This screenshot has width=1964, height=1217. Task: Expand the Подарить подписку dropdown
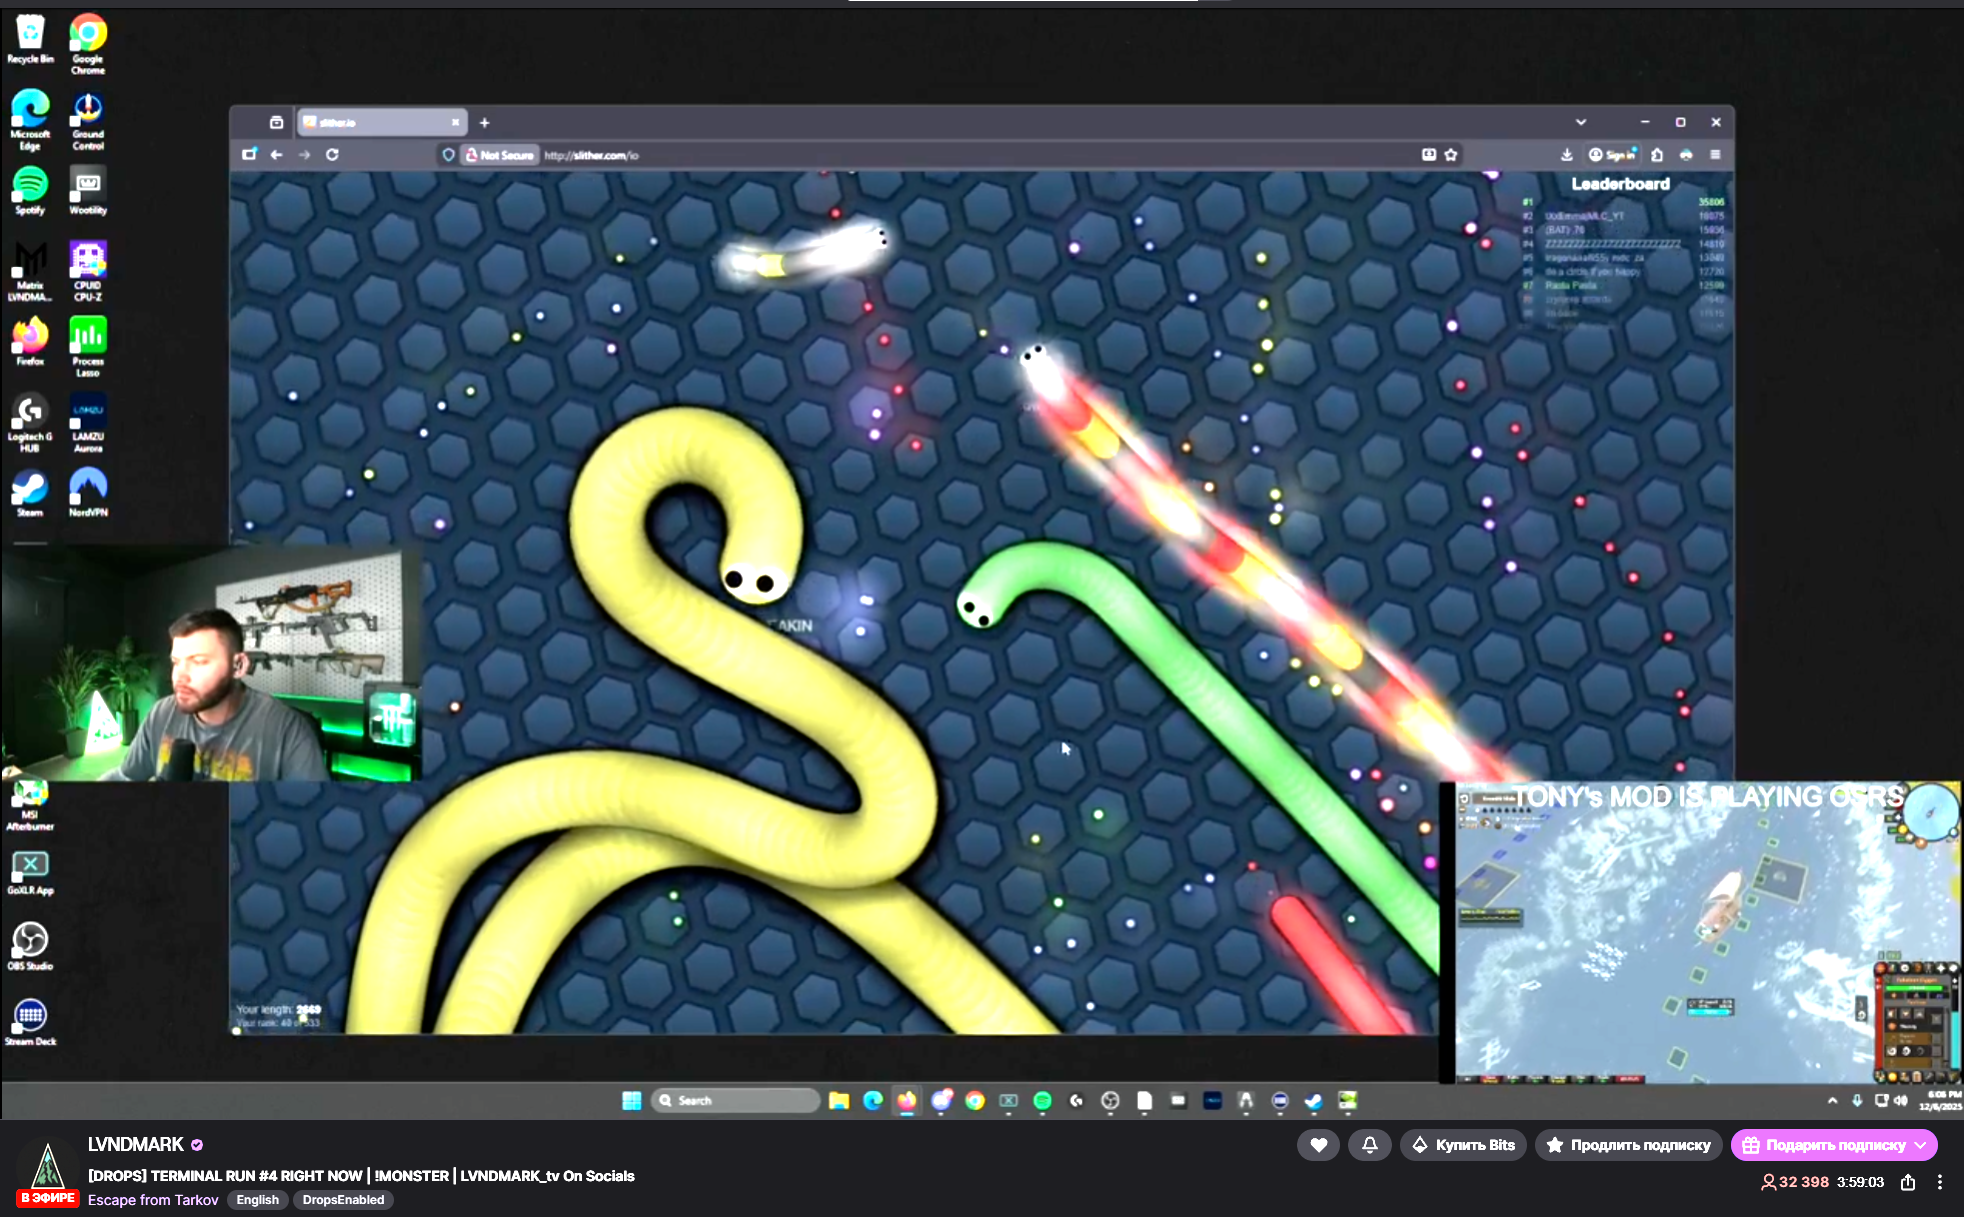(1920, 1145)
